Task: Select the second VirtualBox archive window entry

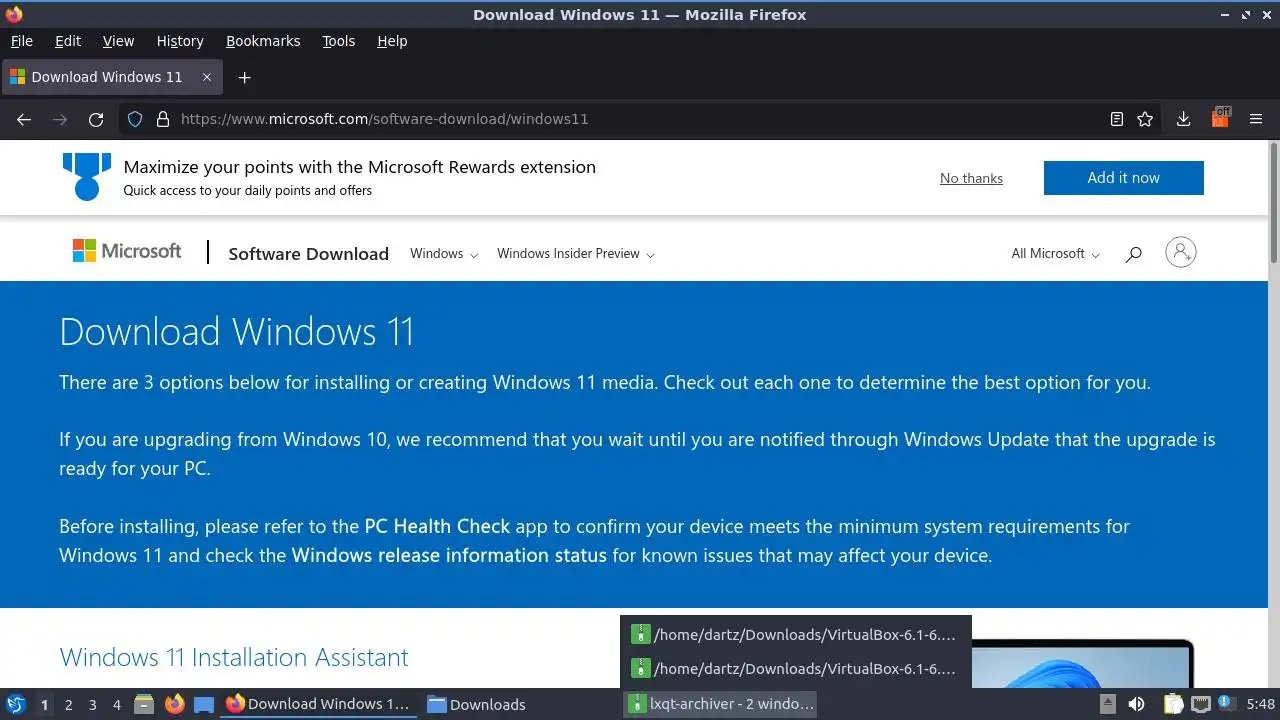Action: [x=795, y=668]
